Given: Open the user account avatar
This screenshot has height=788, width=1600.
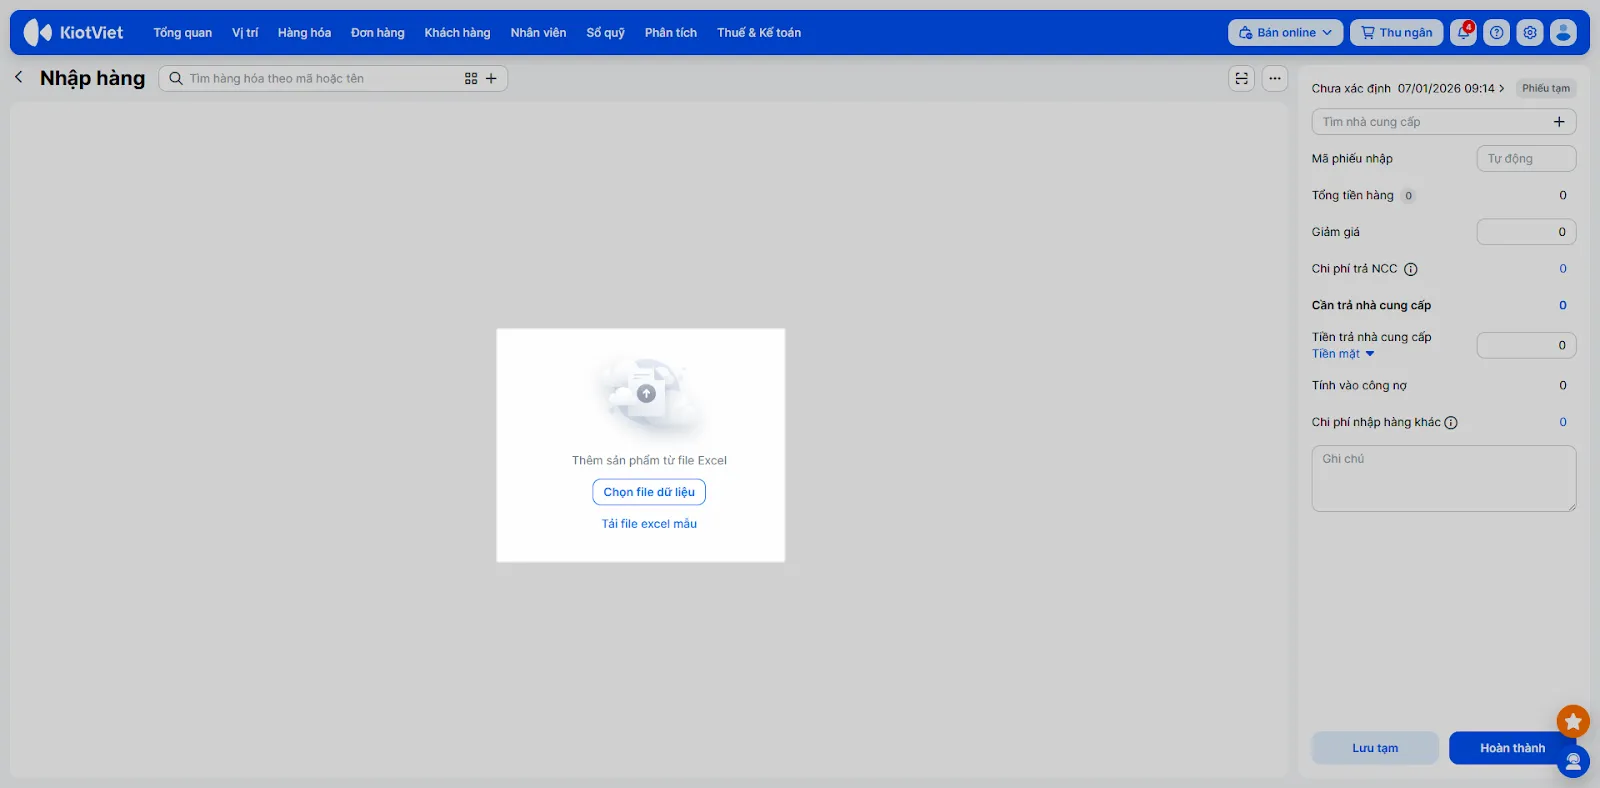Looking at the screenshot, I should [1563, 32].
